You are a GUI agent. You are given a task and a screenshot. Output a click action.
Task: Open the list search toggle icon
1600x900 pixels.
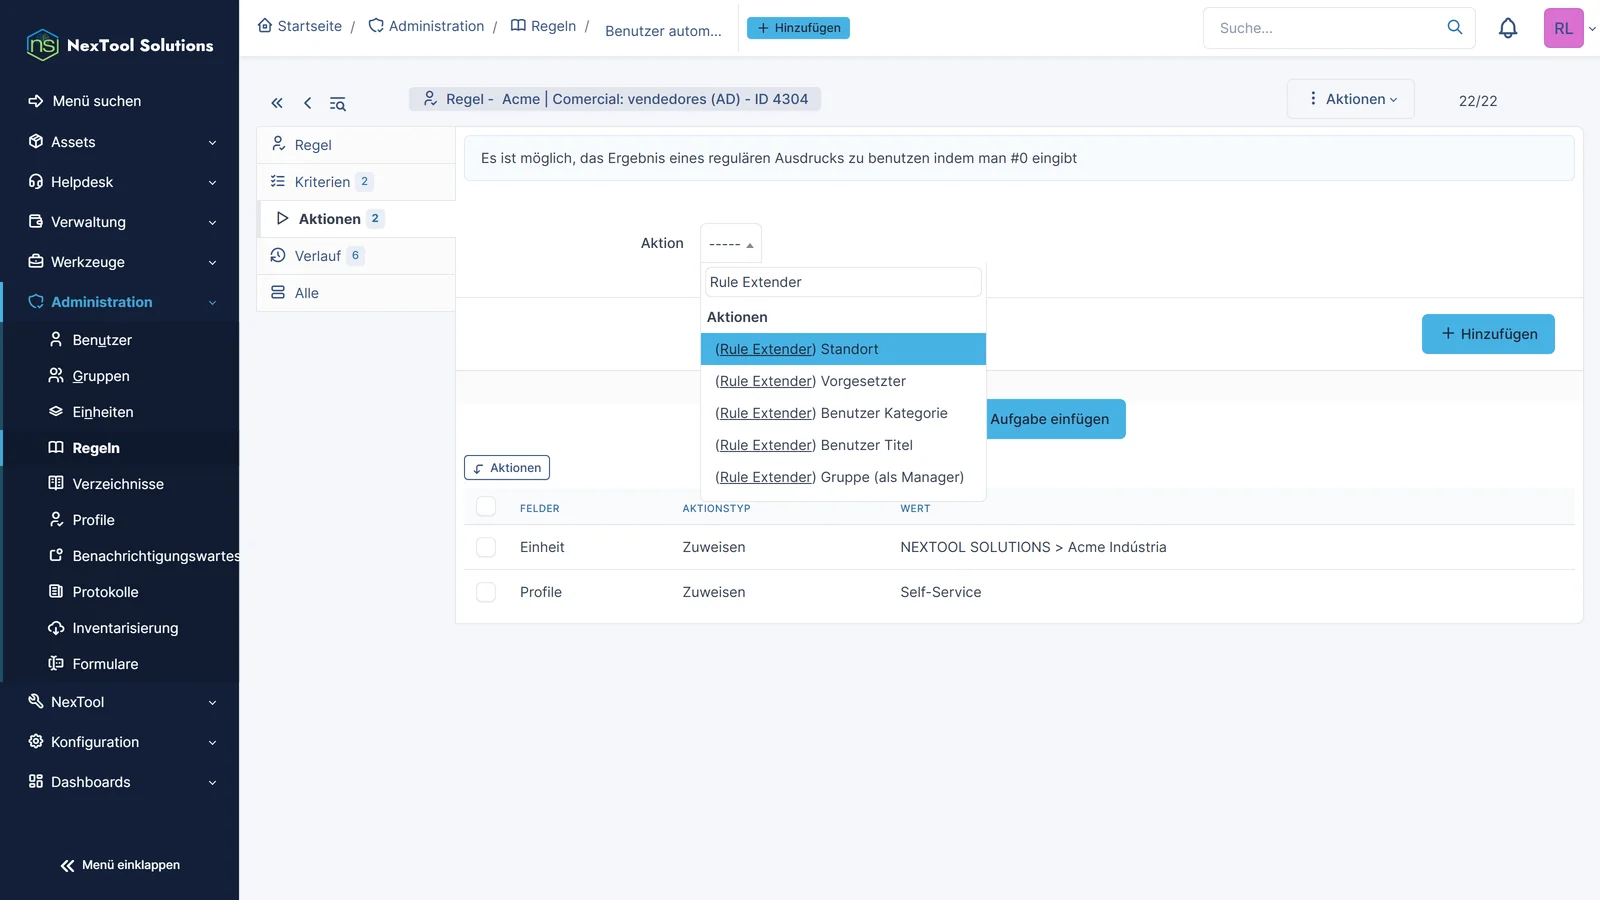[x=338, y=103]
